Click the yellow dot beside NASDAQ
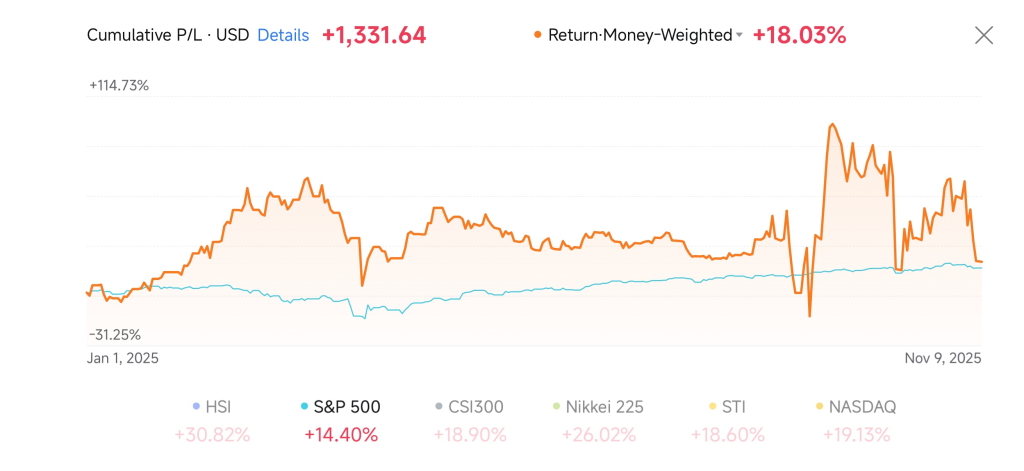 pyautogui.click(x=820, y=407)
